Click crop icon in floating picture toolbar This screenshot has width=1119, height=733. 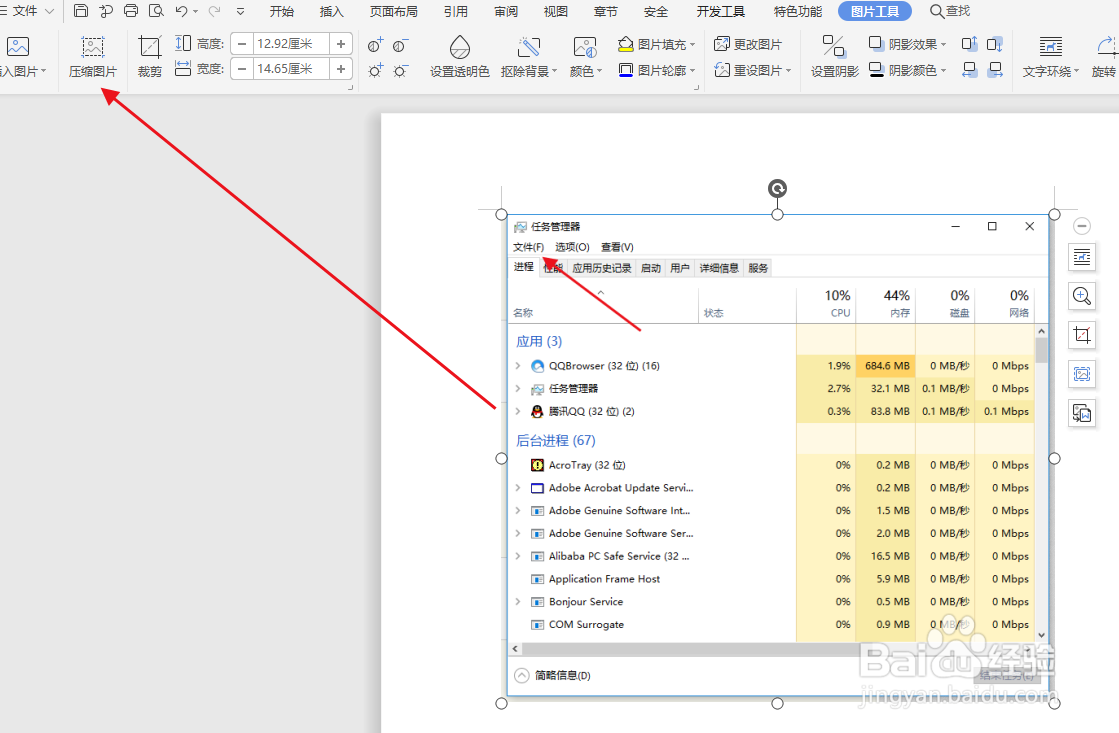coord(1082,335)
